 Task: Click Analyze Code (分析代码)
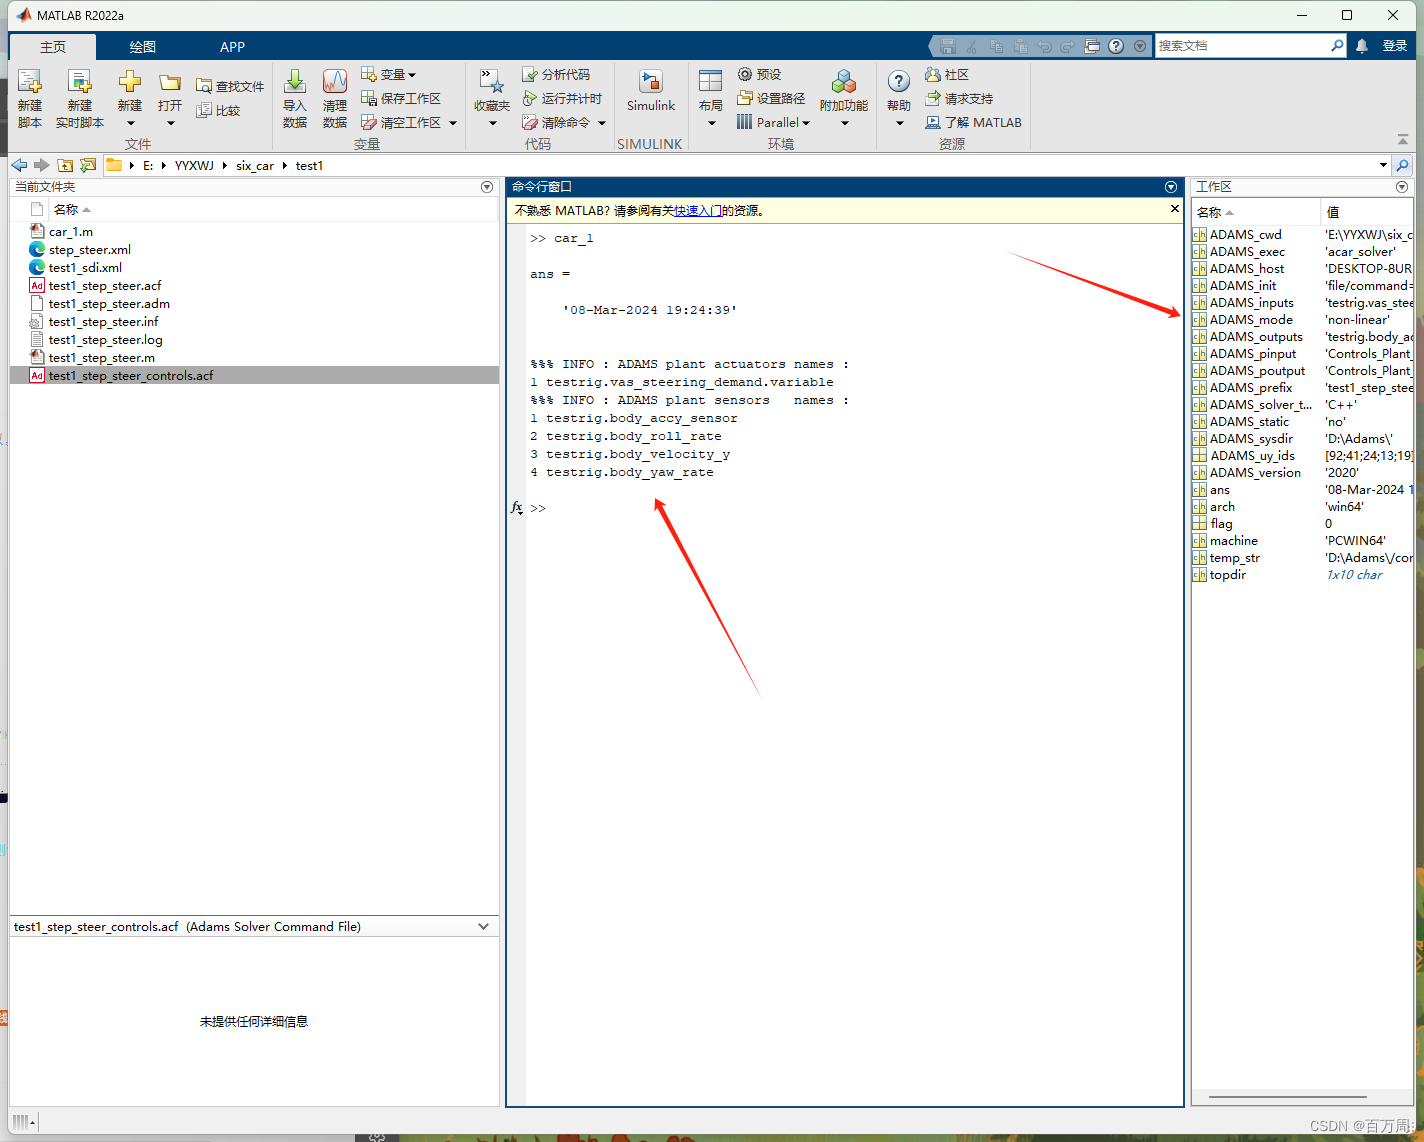556,74
